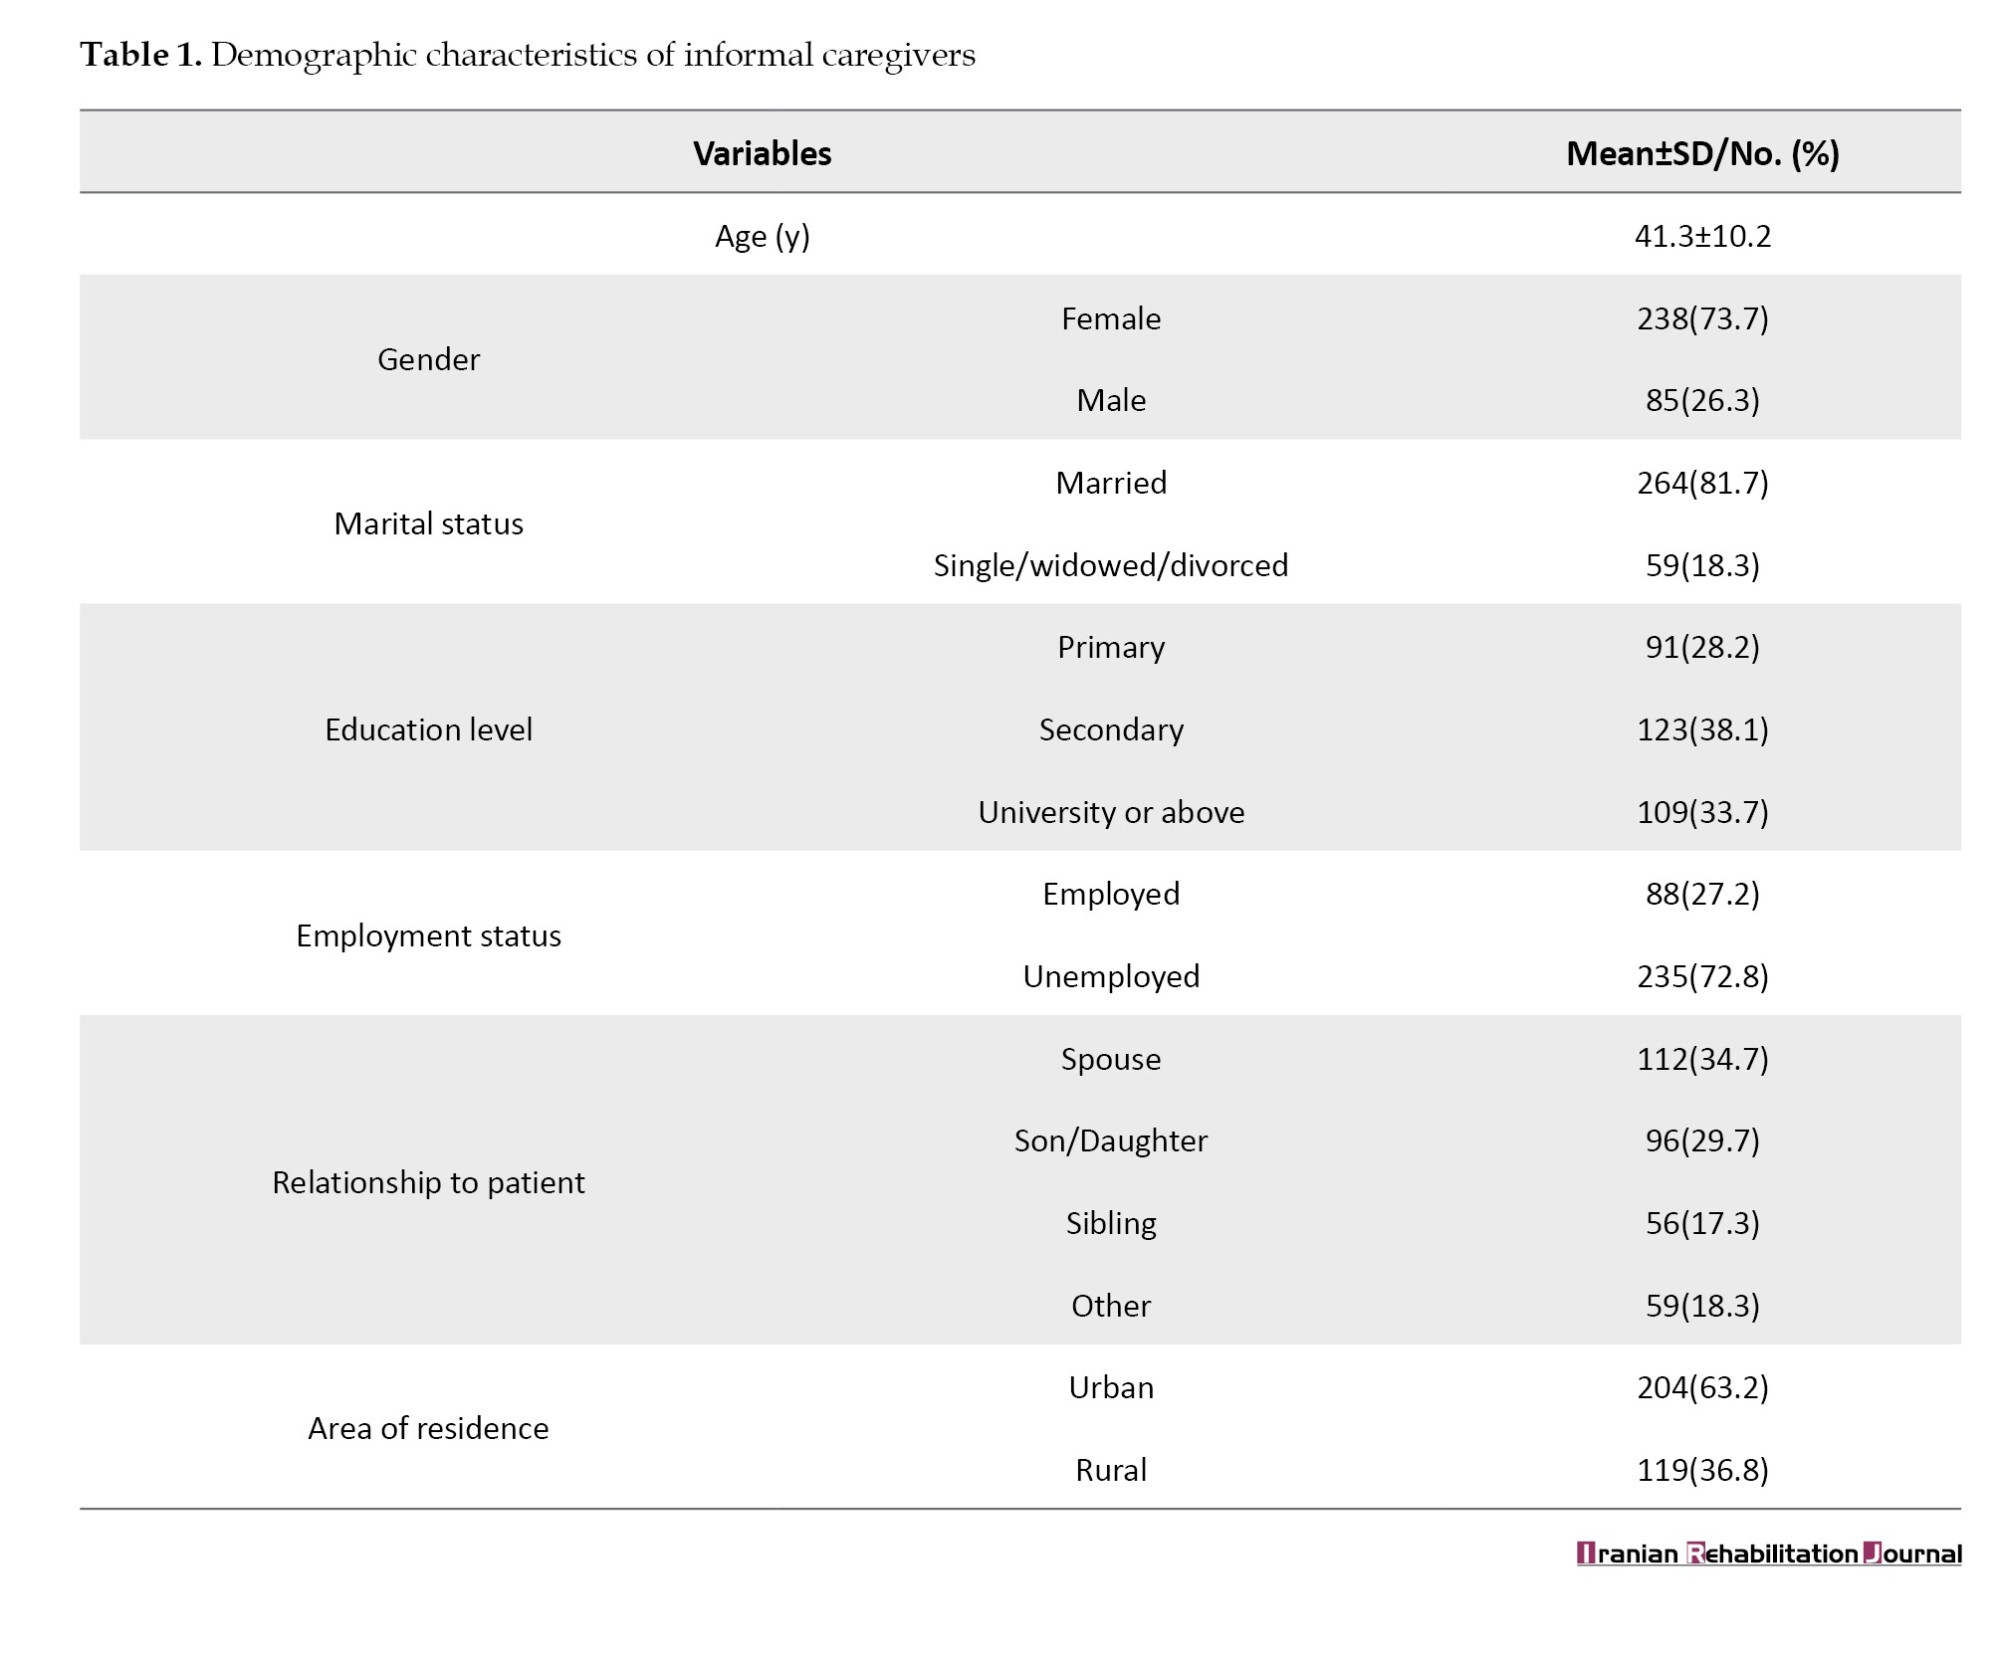Select the Marital status label

pyautogui.click(x=428, y=523)
